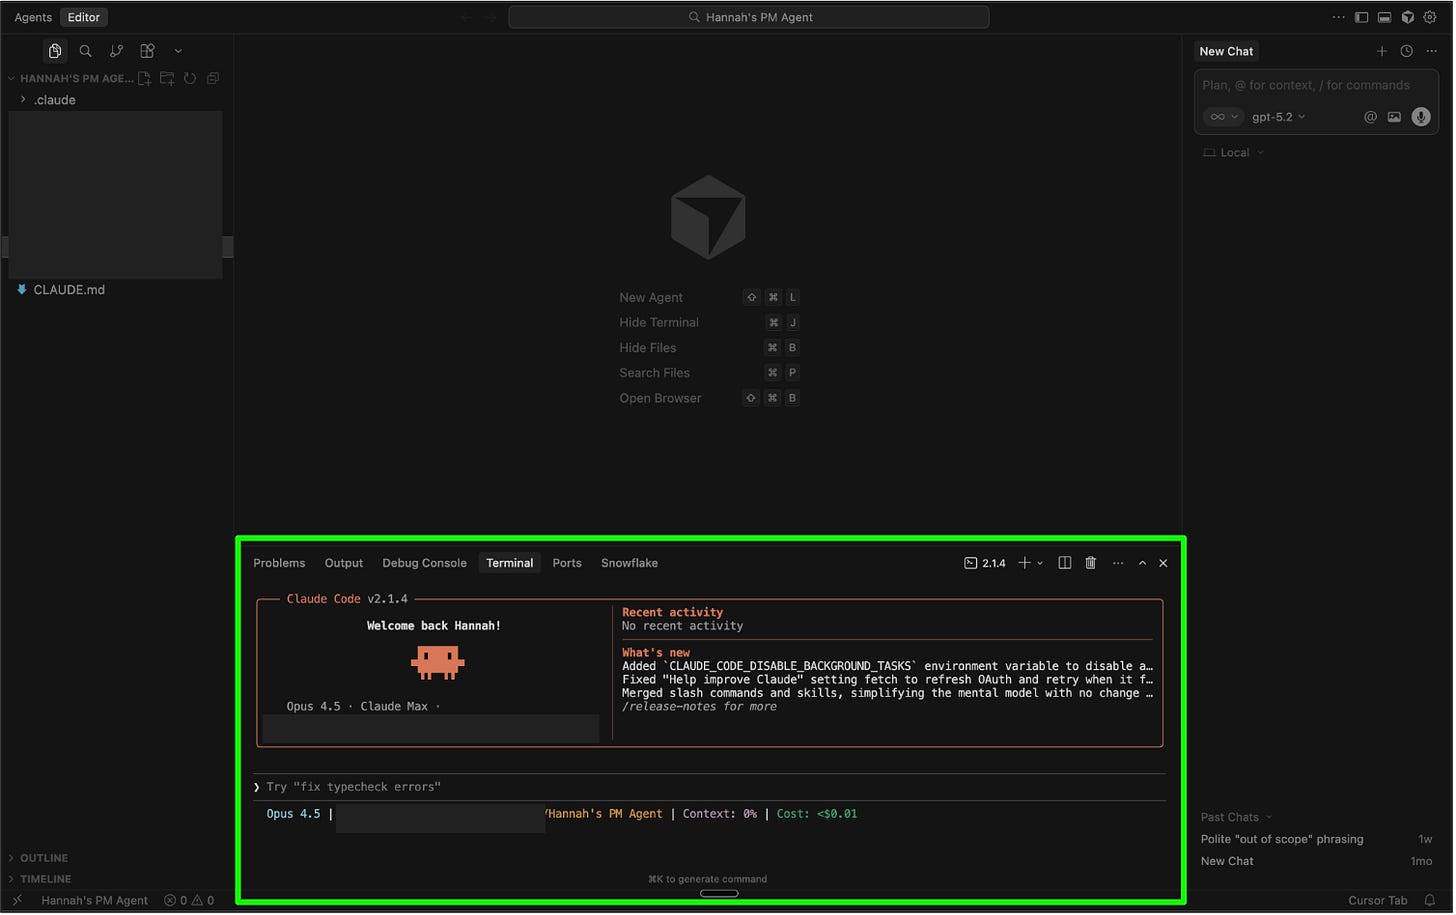Open the Source Control branch icon

[116, 51]
